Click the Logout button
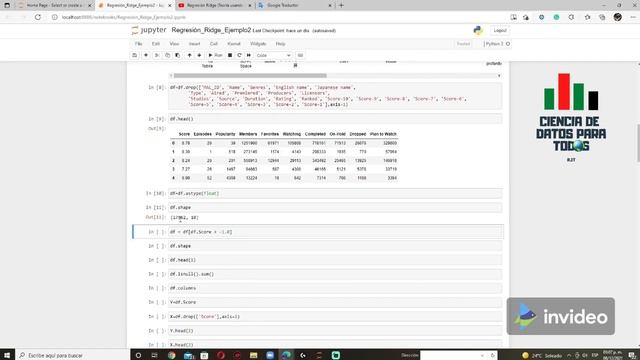This screenshot has height=360, width=640. click(x=500, y=31)
